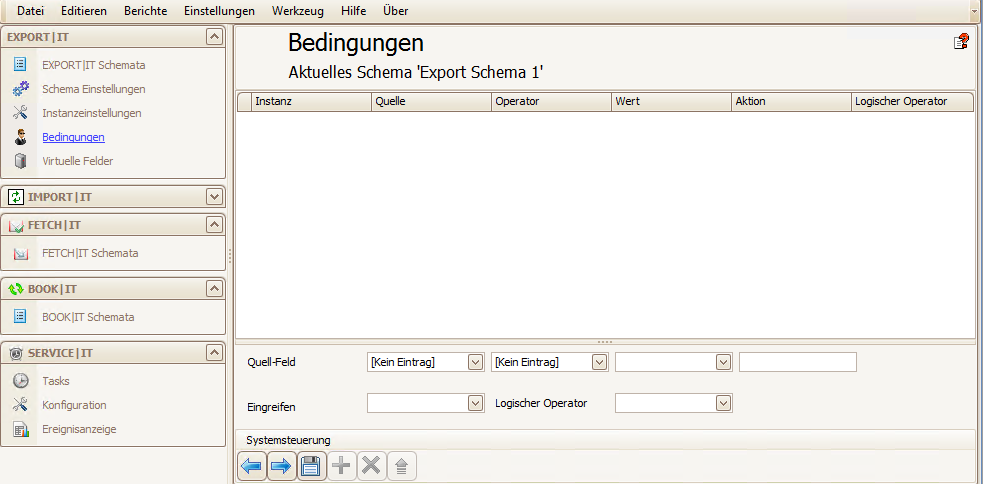This screenshot has width=983, height=484.
Task: Sort by Logischer Operator column header
Action: [913, 102]
